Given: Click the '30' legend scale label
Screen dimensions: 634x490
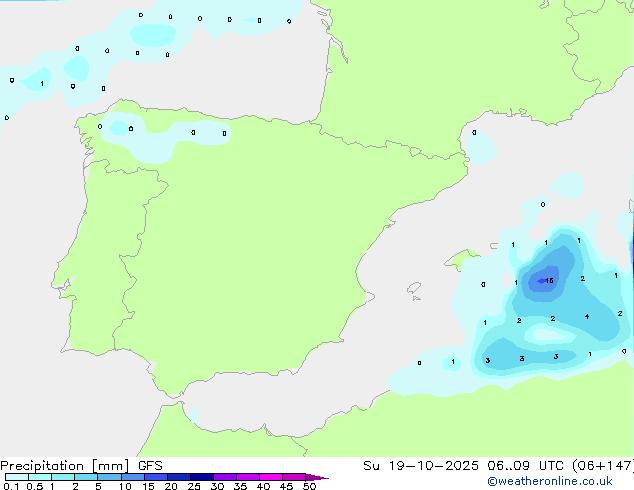Looking at the screenshot, I should pyautogui.click(x=217, y=486).
